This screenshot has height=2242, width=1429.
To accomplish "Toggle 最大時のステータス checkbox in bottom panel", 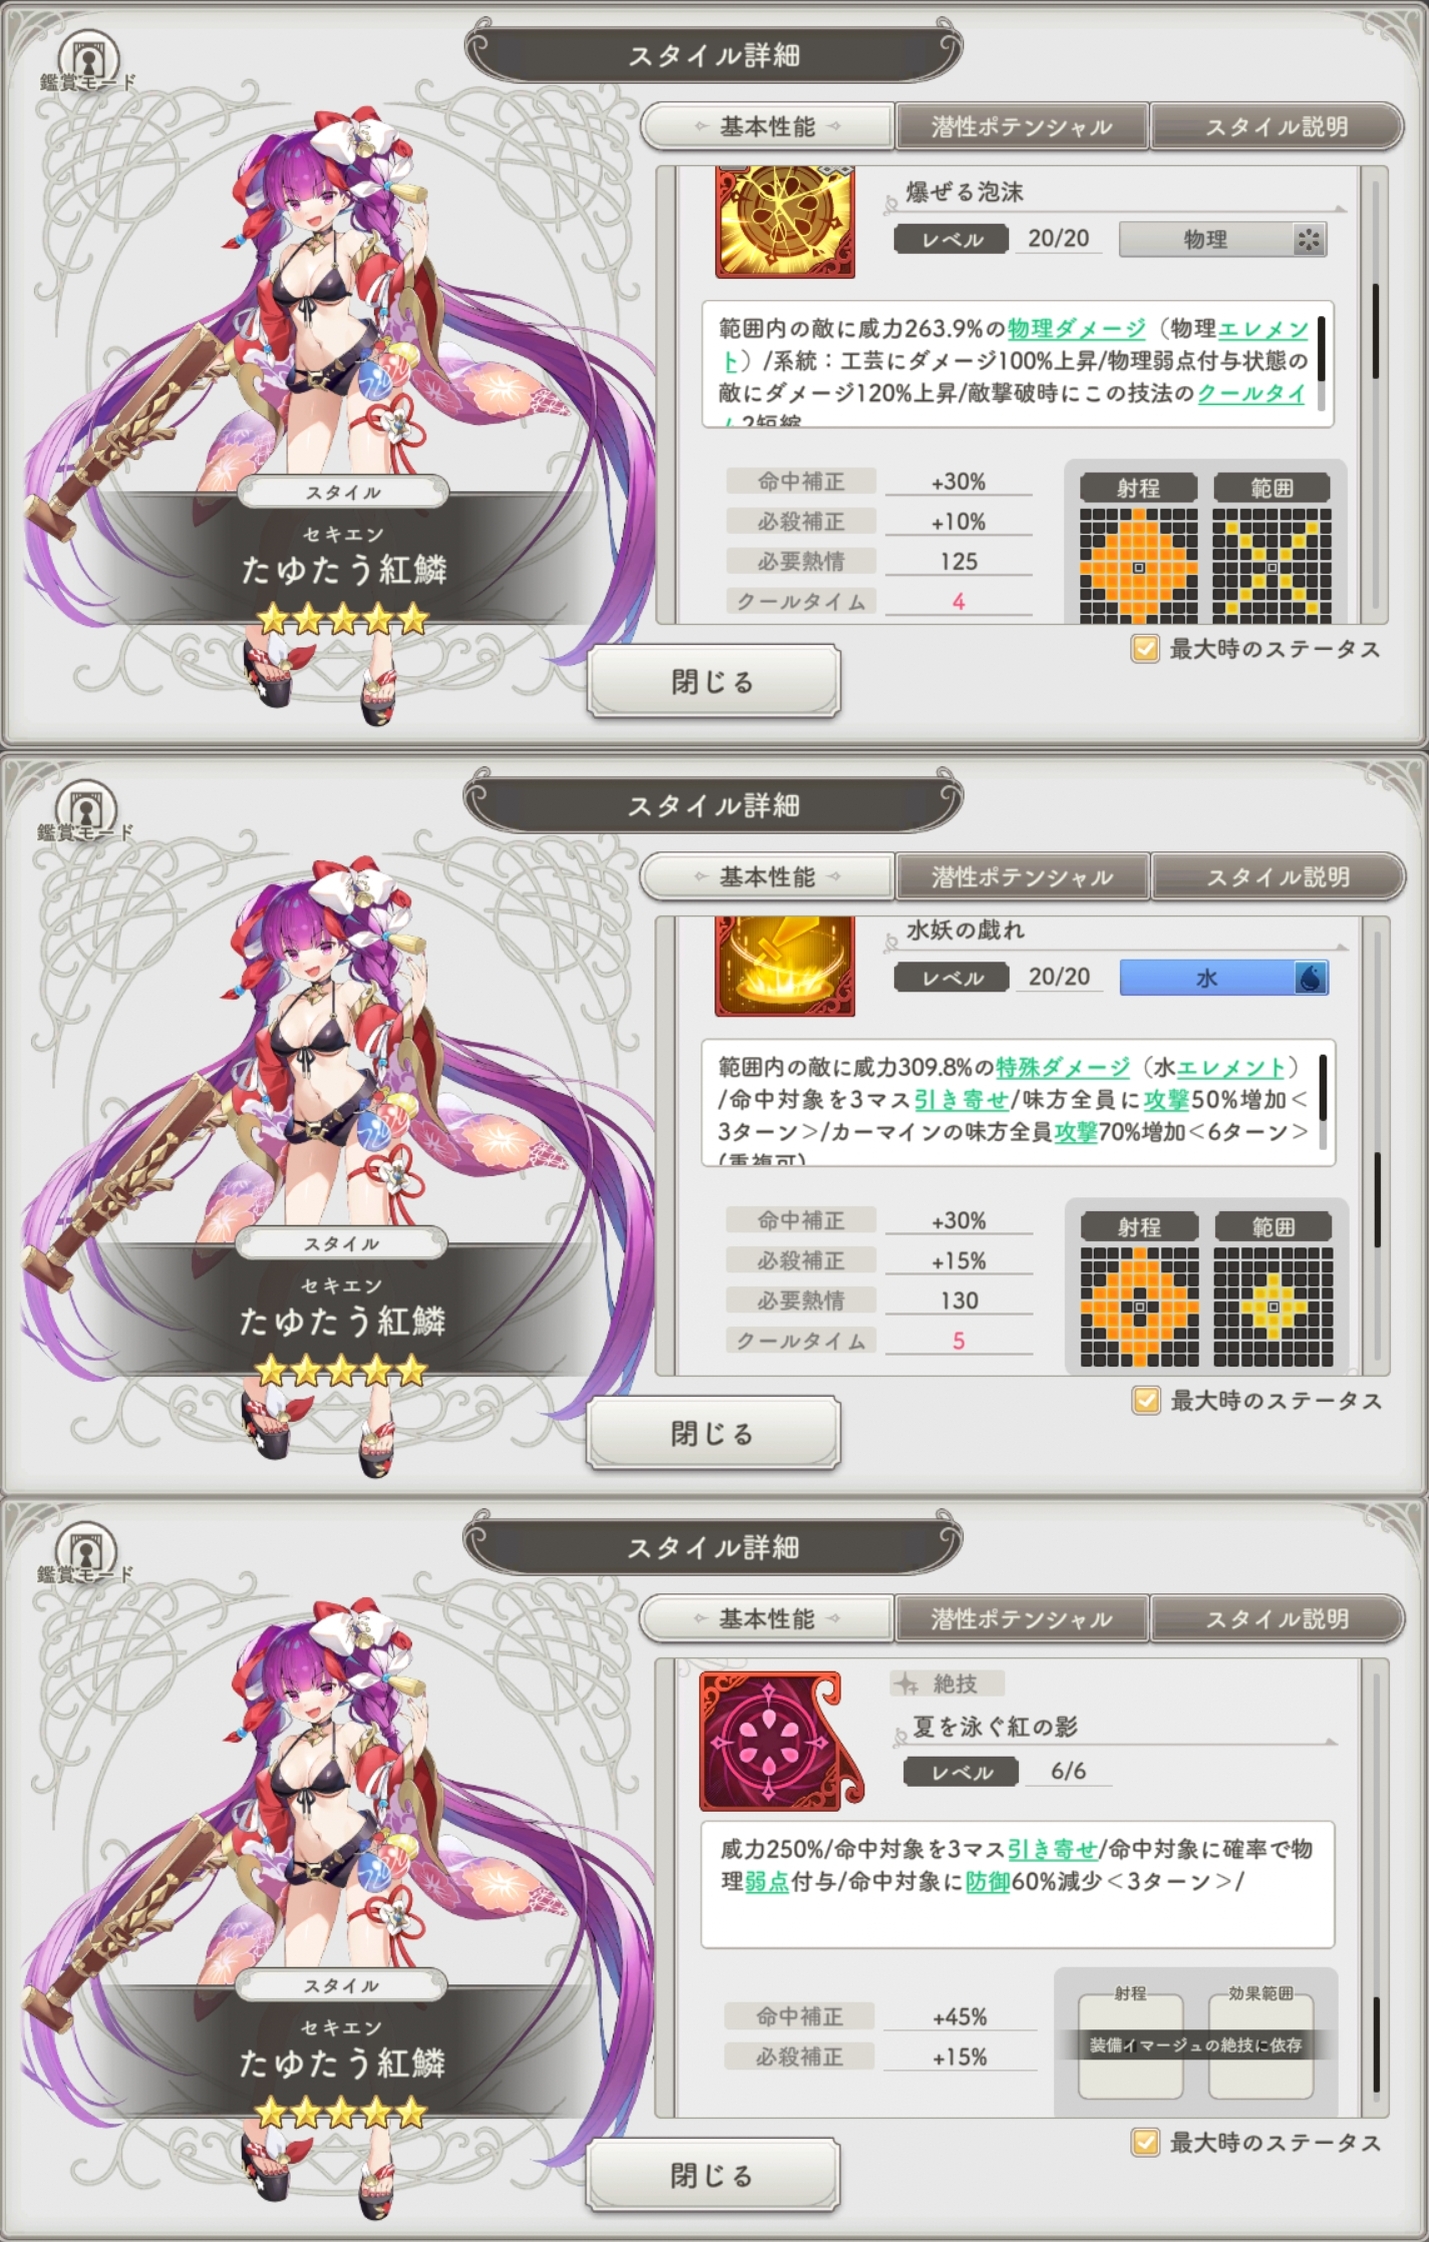I will (1145, 2142).
